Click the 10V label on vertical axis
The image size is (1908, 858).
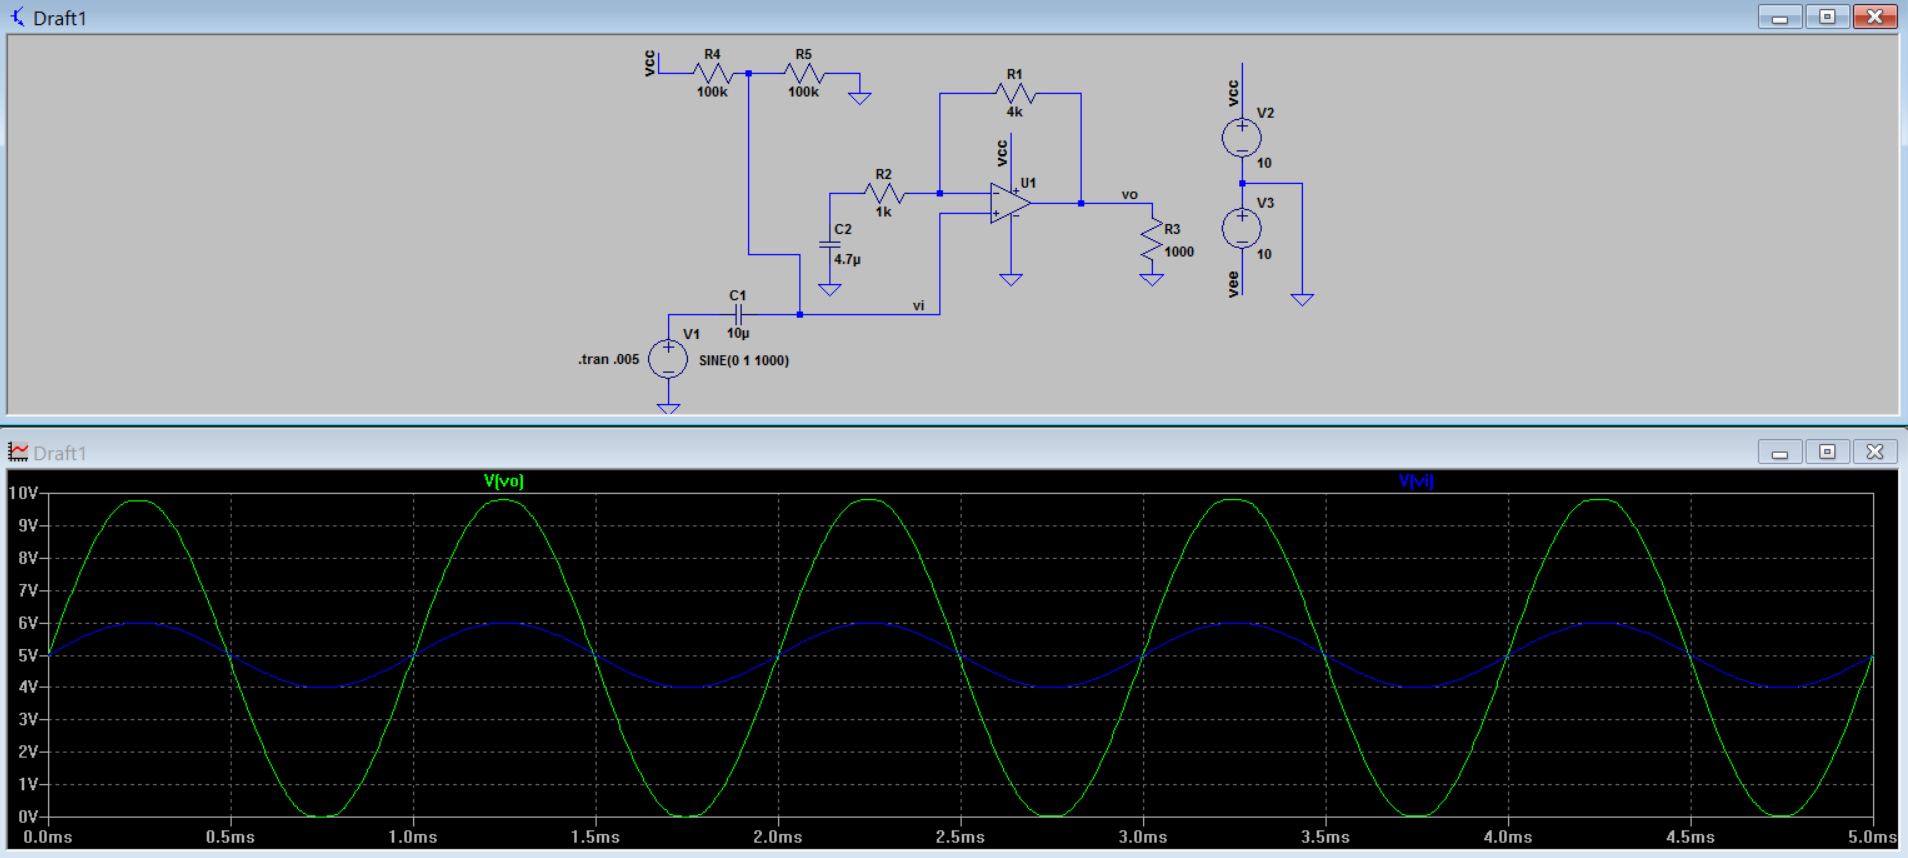click(x=23, y=493)
